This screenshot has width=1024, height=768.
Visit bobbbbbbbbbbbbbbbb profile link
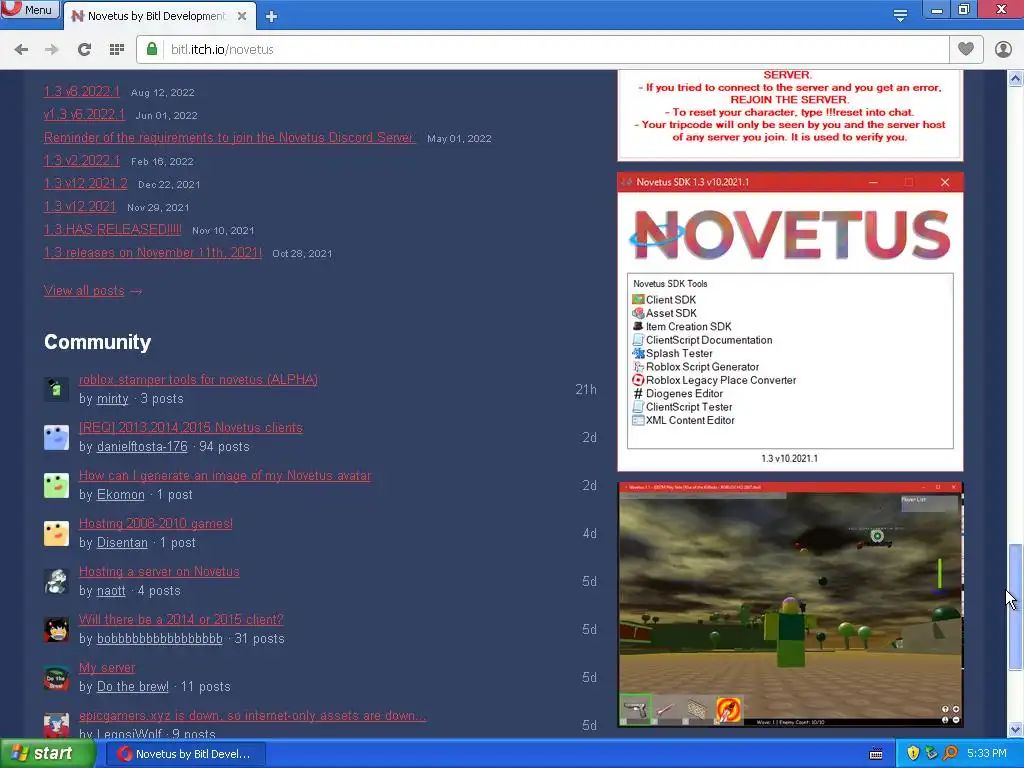159,638
